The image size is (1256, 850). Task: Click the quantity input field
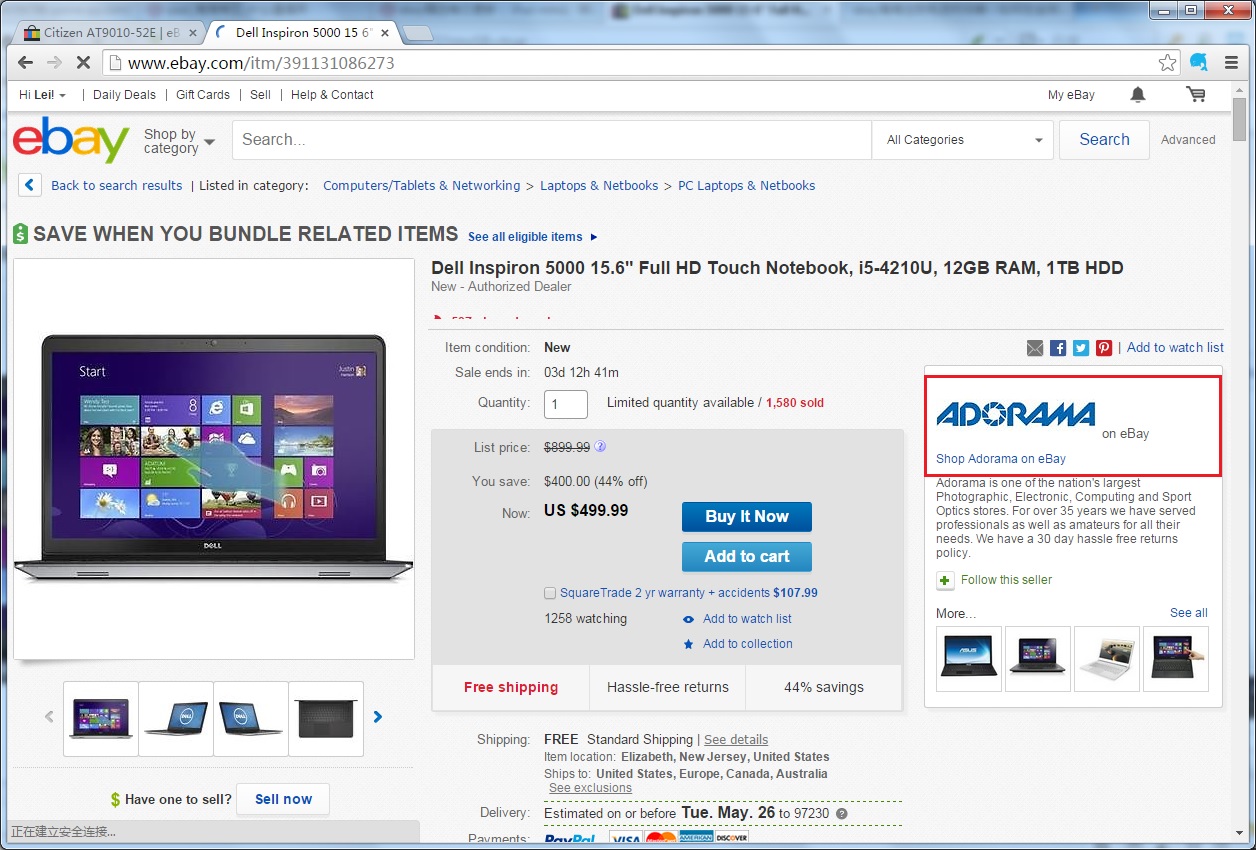[565, 404]
